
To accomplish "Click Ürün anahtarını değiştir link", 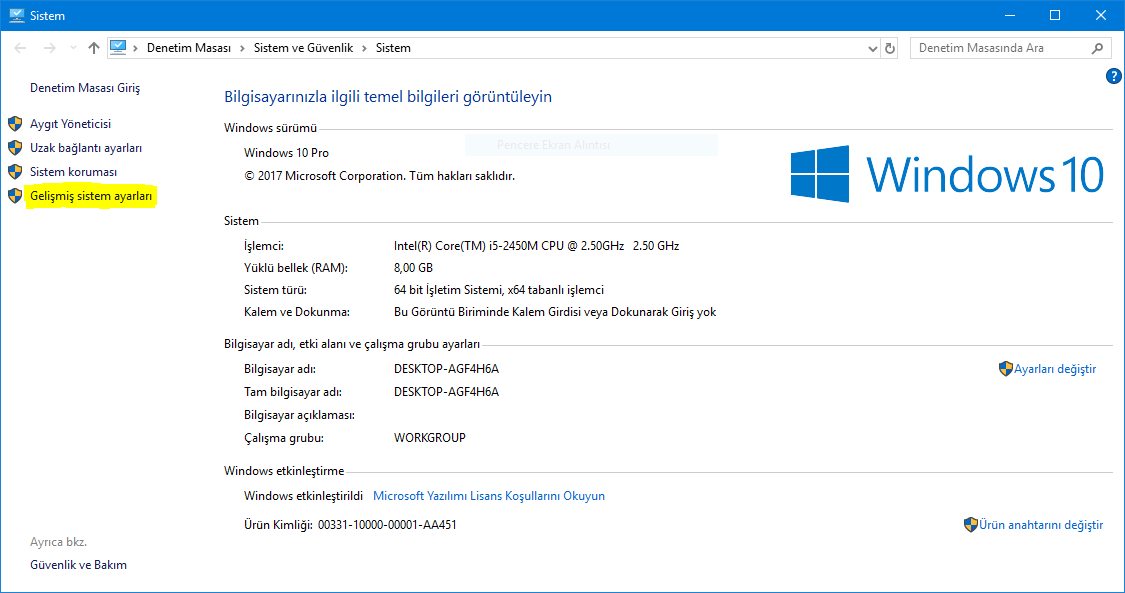I will click(x=1041, y=525).
